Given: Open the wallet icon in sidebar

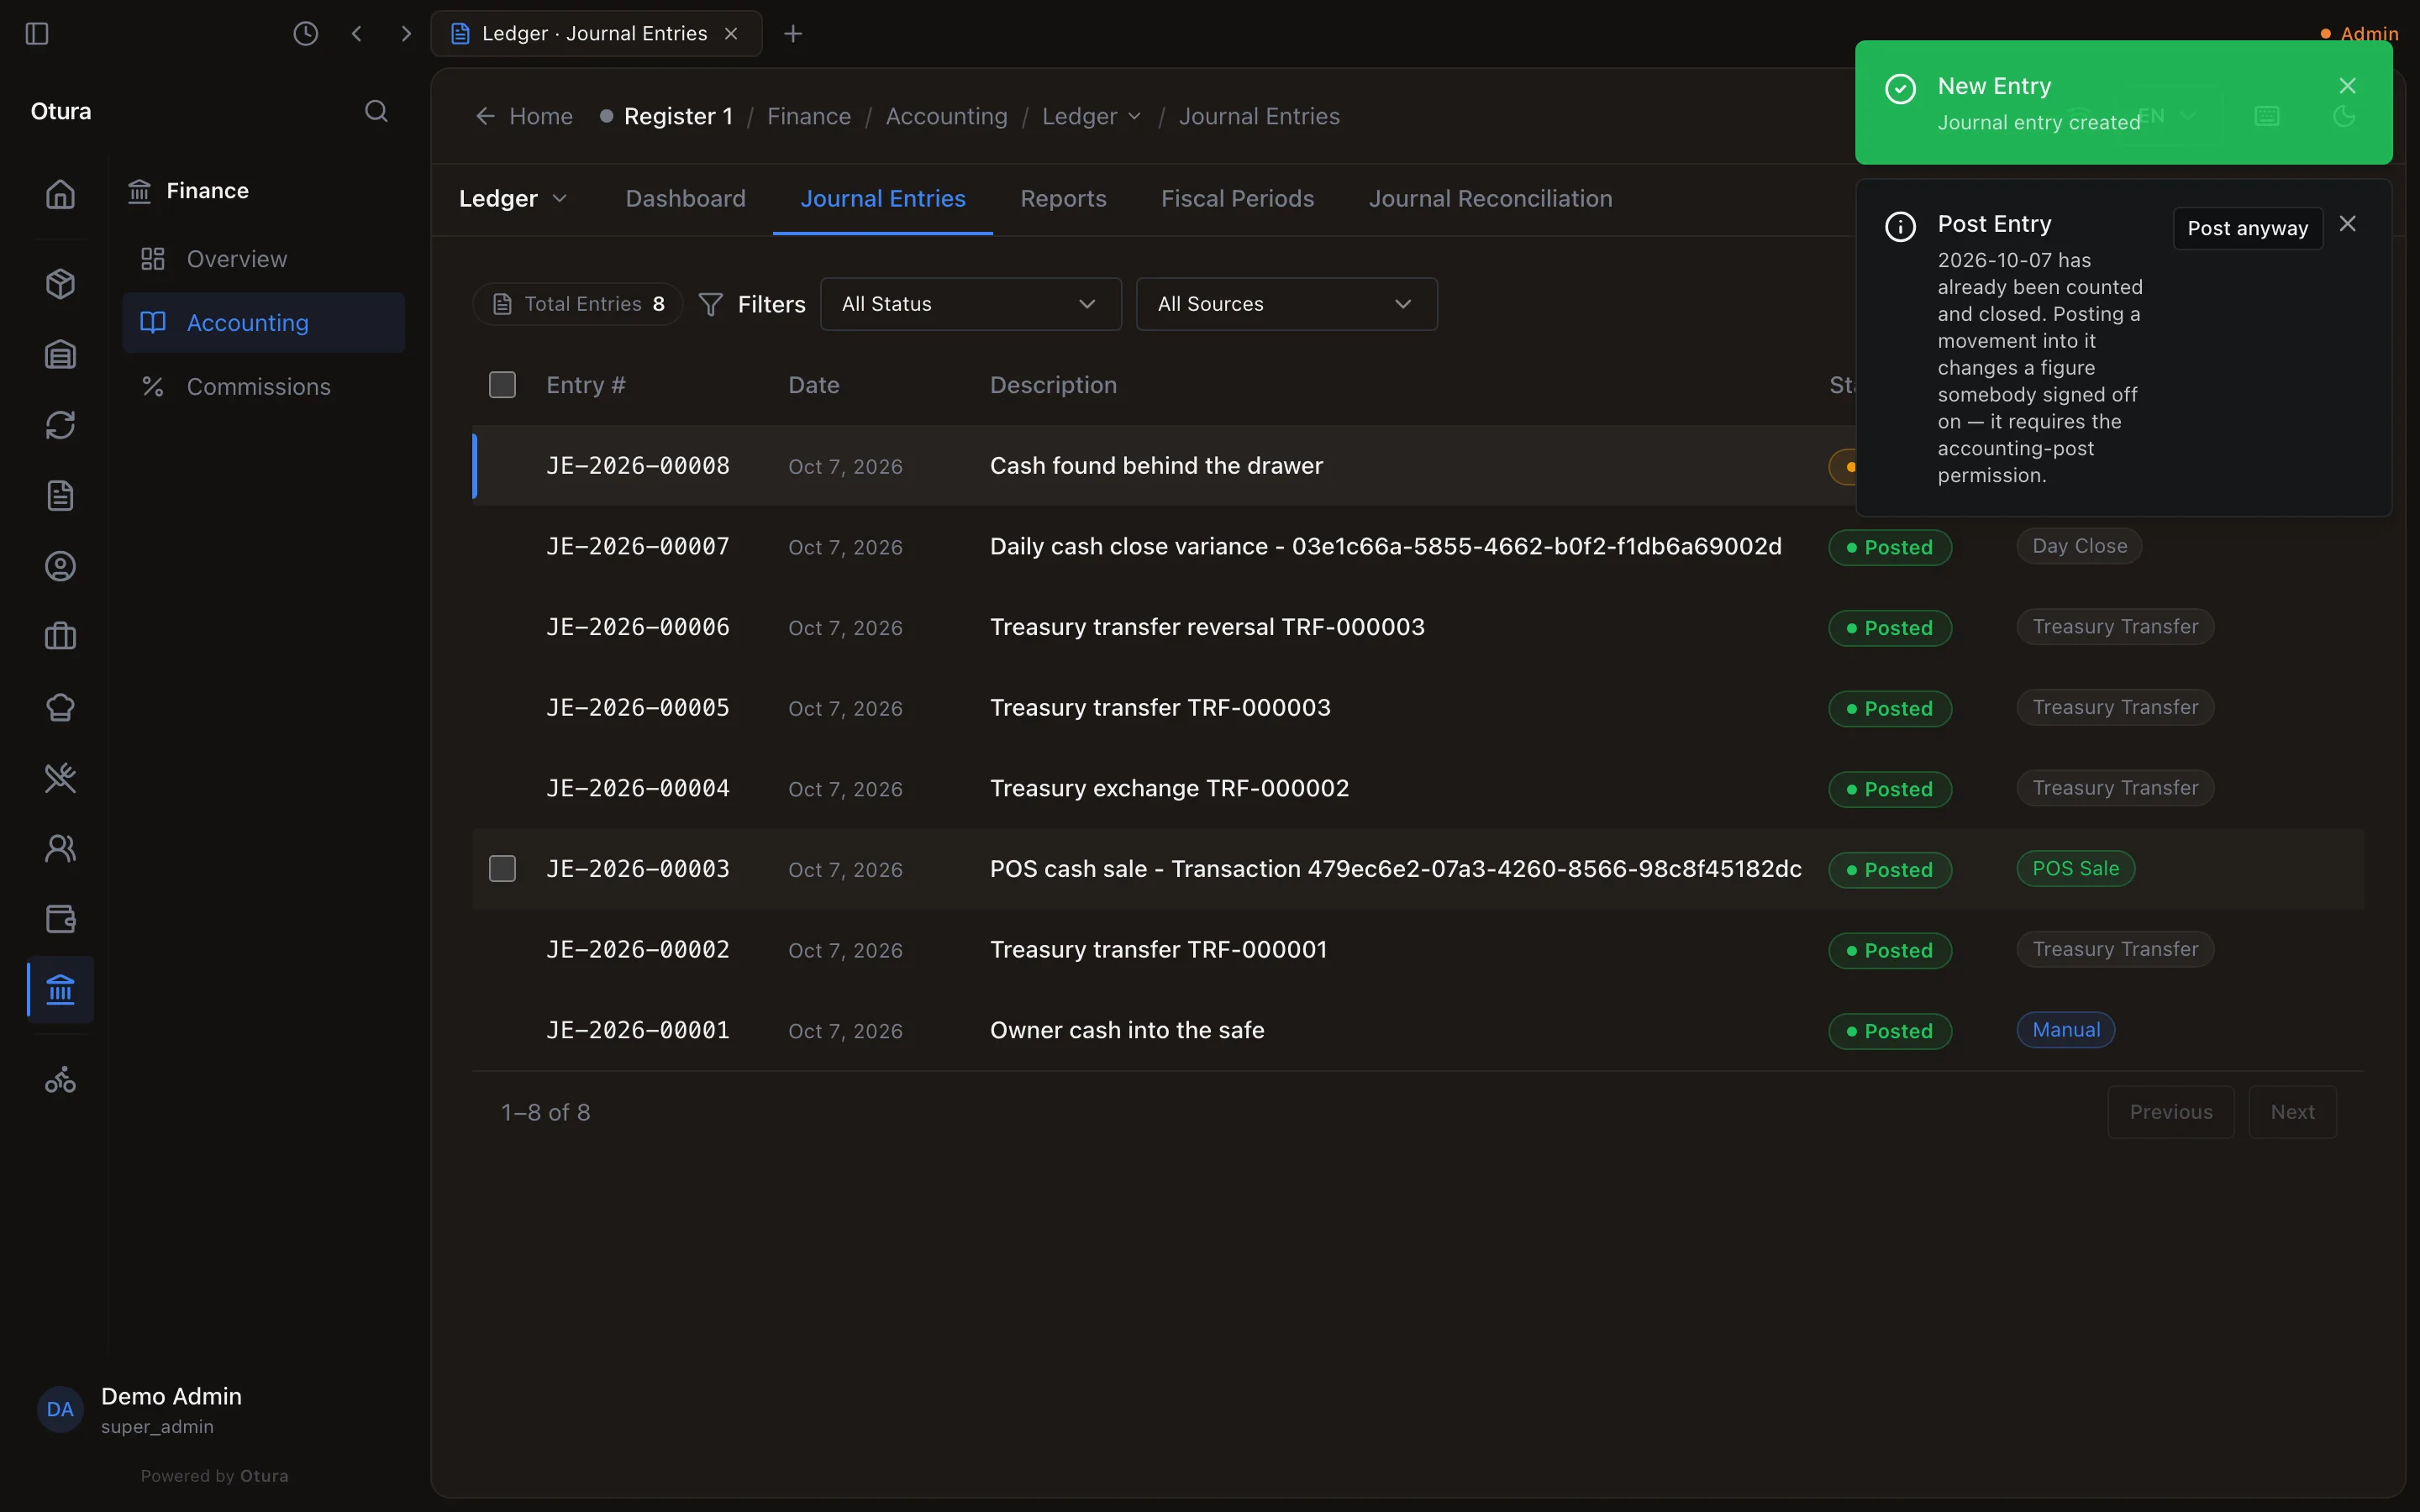Looking at the screenshot, I should tap(60, 919).
